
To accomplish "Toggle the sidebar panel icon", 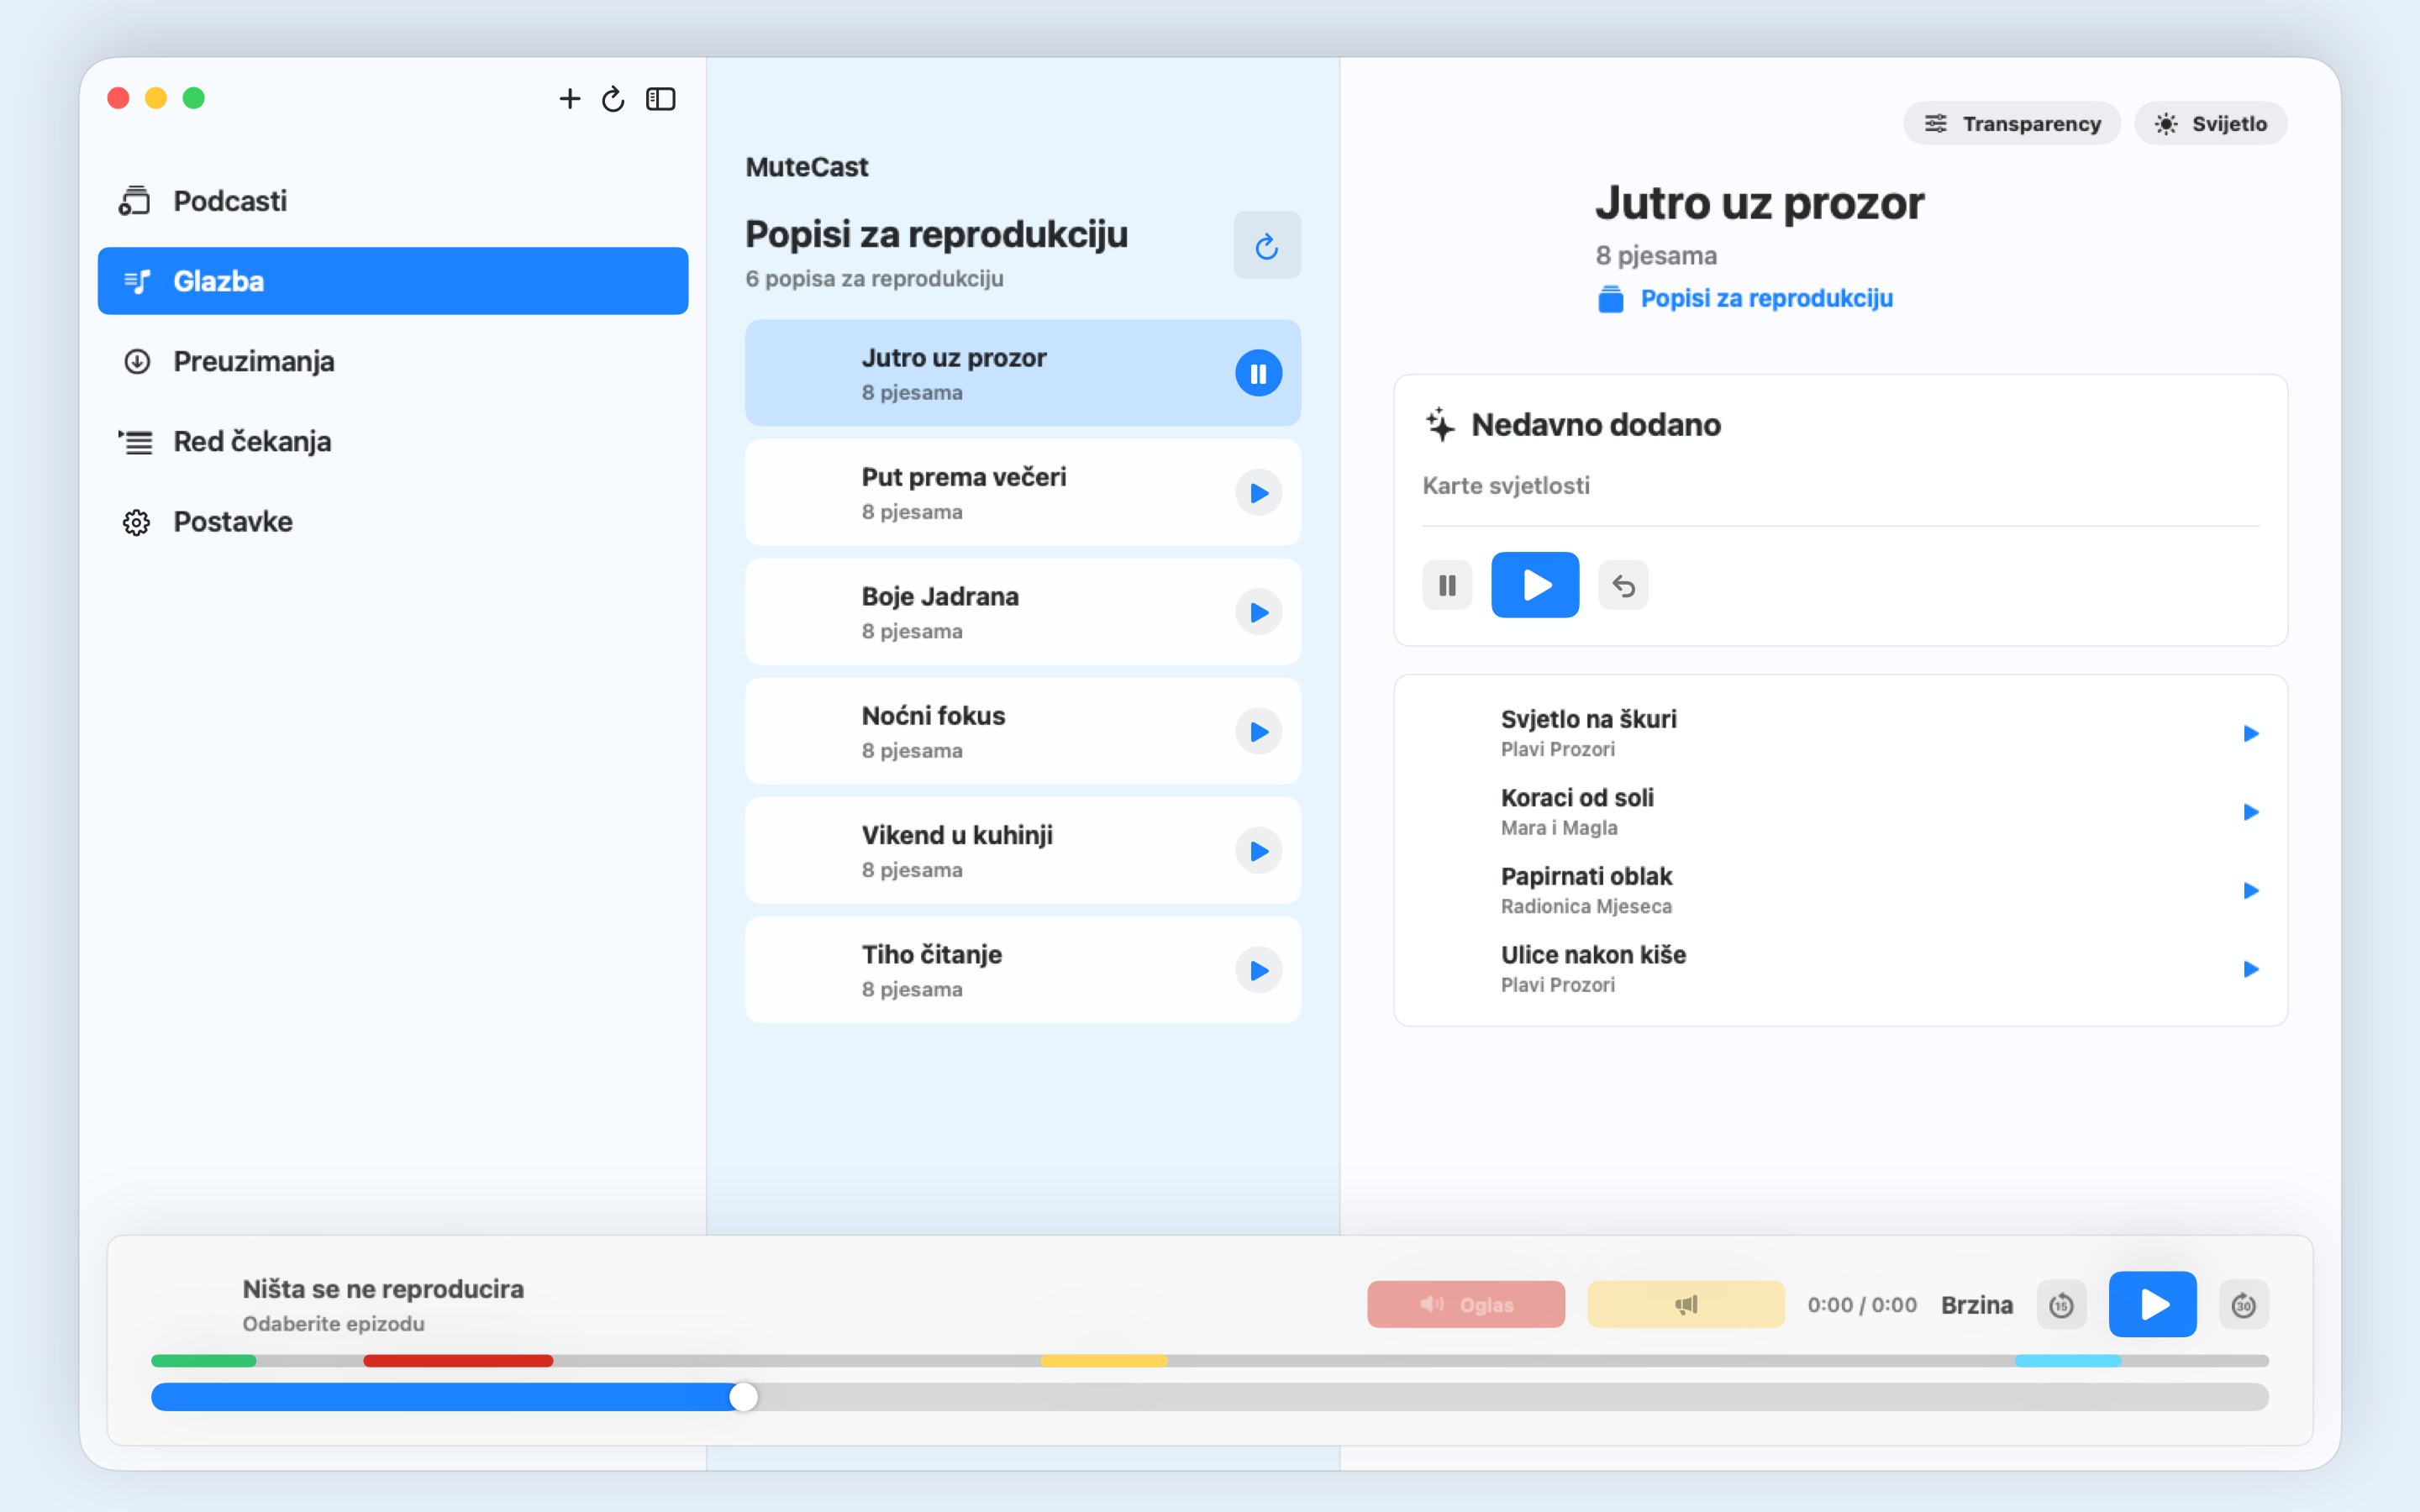I will coord(661,99).
